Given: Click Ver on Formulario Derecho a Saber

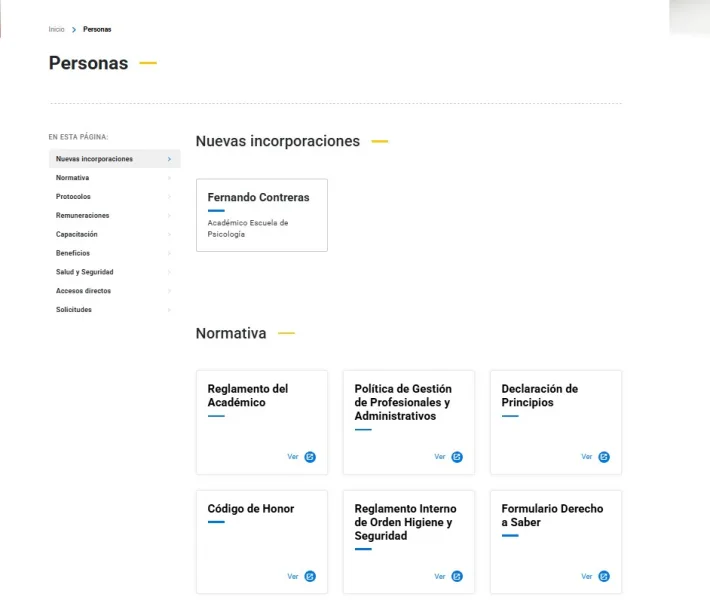Looking at the screenshot, I should click(587, 576).
